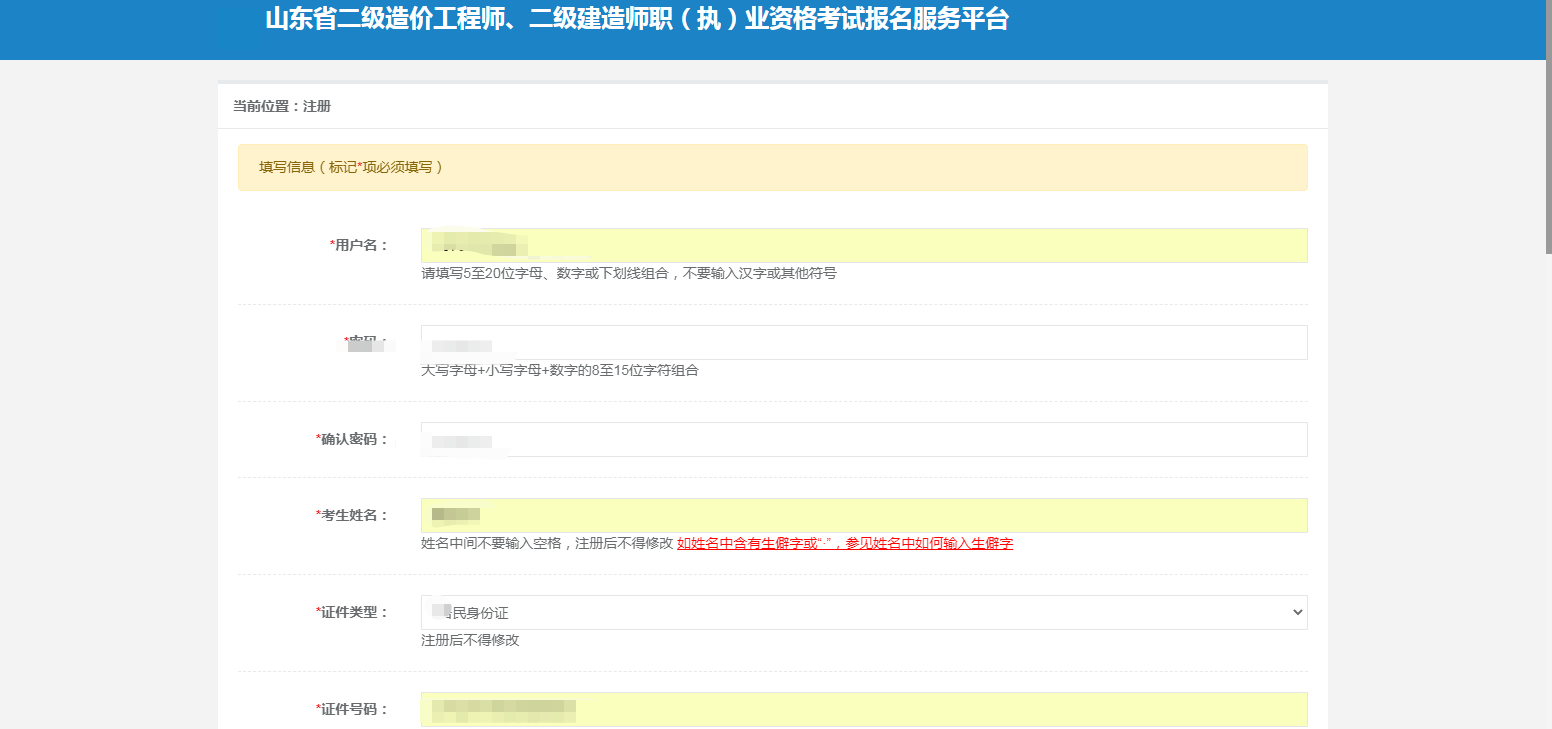Click the 当前位置：注册 breadcrumb text

click(262, 104)
